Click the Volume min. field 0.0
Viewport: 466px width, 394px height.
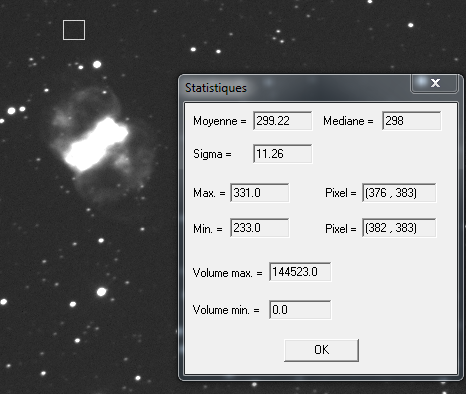pos(300,310)
